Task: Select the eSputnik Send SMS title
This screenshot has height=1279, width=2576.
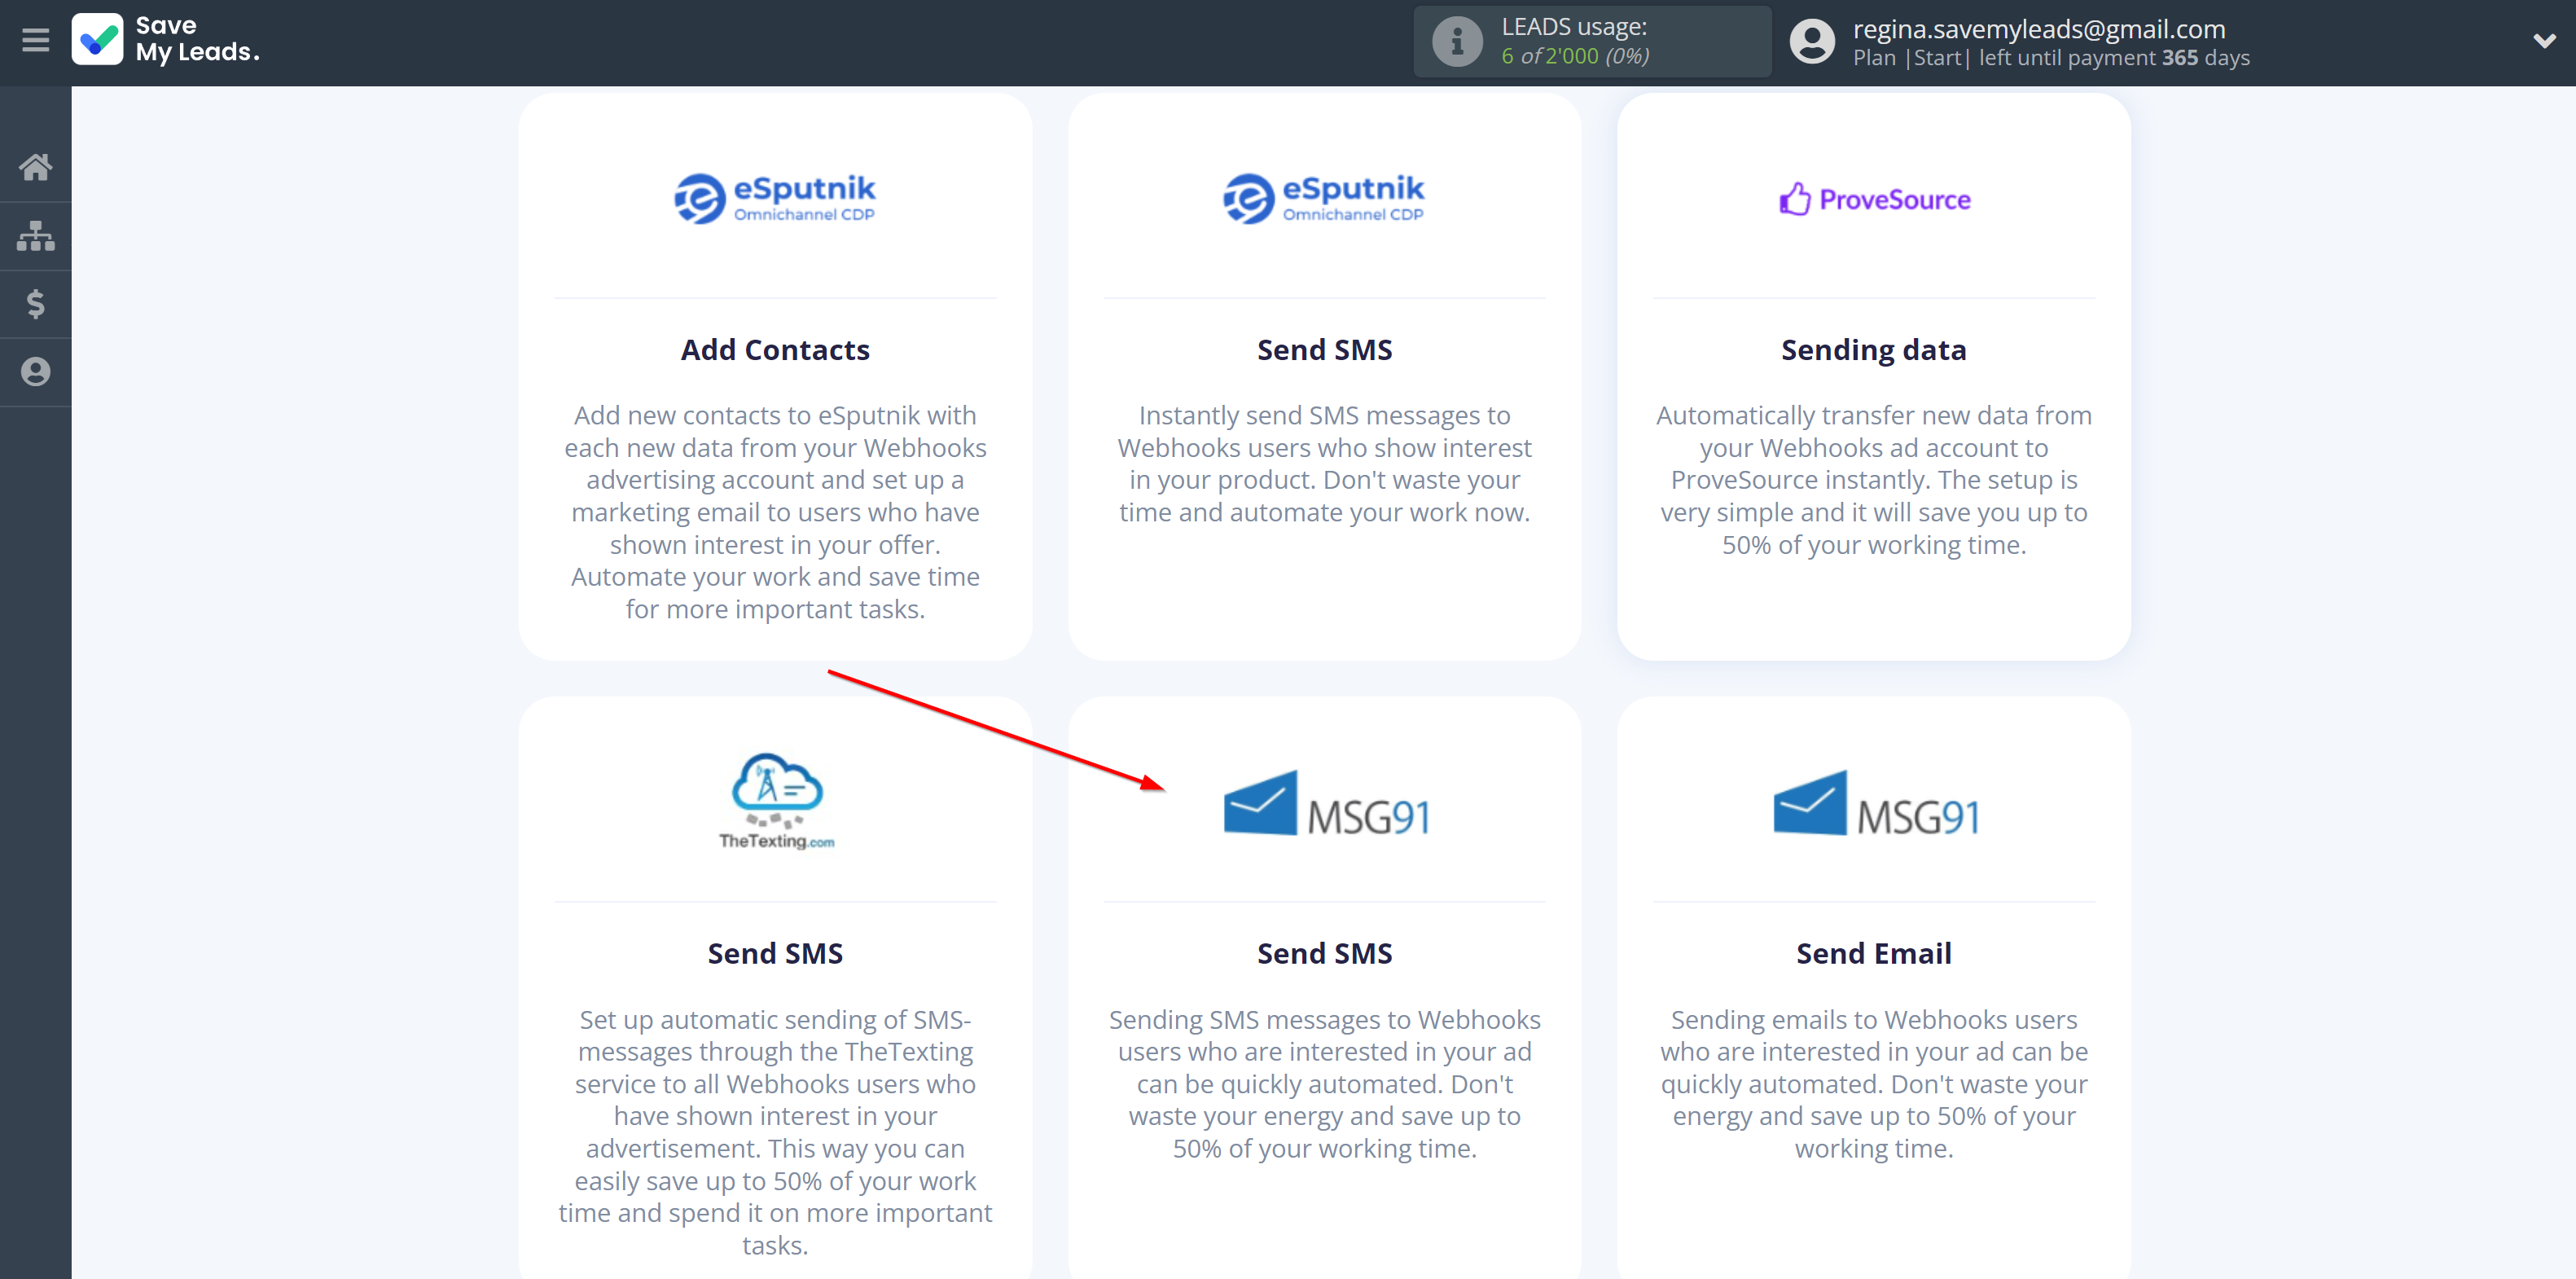Action: tap(1324, 350)
